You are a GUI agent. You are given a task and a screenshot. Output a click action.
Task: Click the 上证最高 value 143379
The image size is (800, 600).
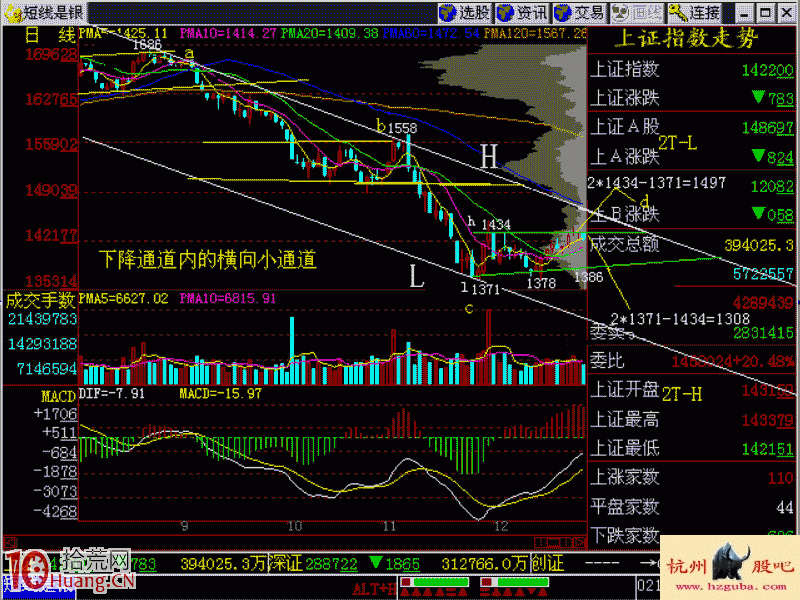point(767,420)
